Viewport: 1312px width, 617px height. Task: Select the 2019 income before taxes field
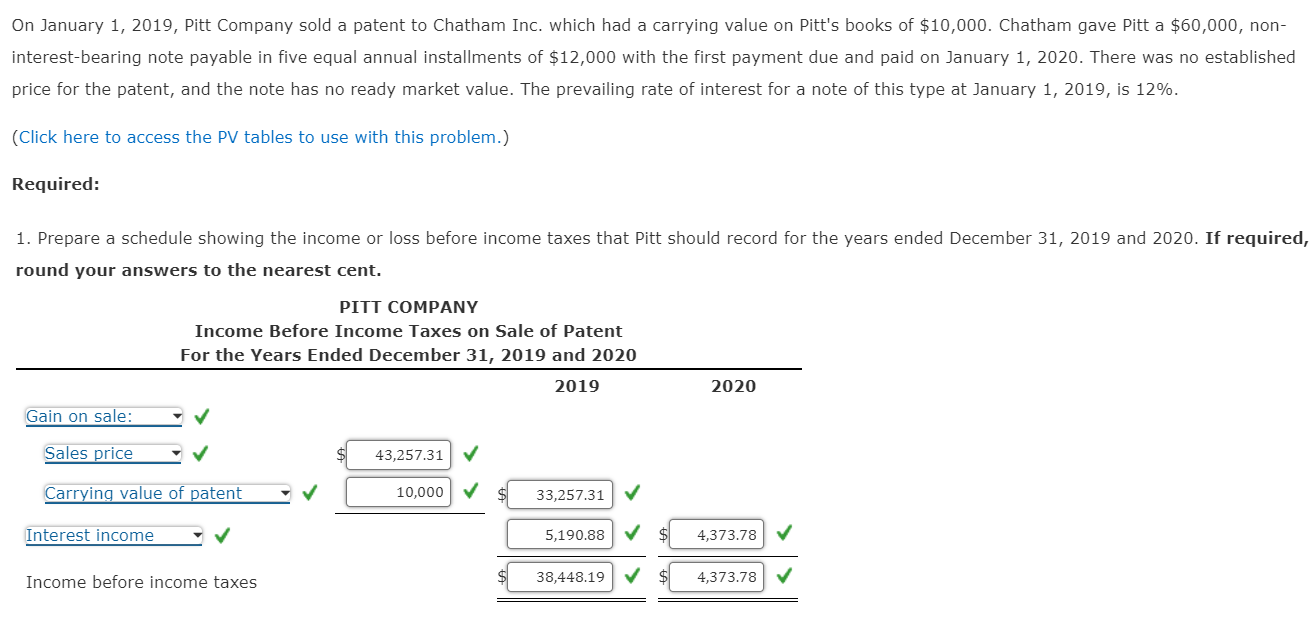click(x=561, y=576)
